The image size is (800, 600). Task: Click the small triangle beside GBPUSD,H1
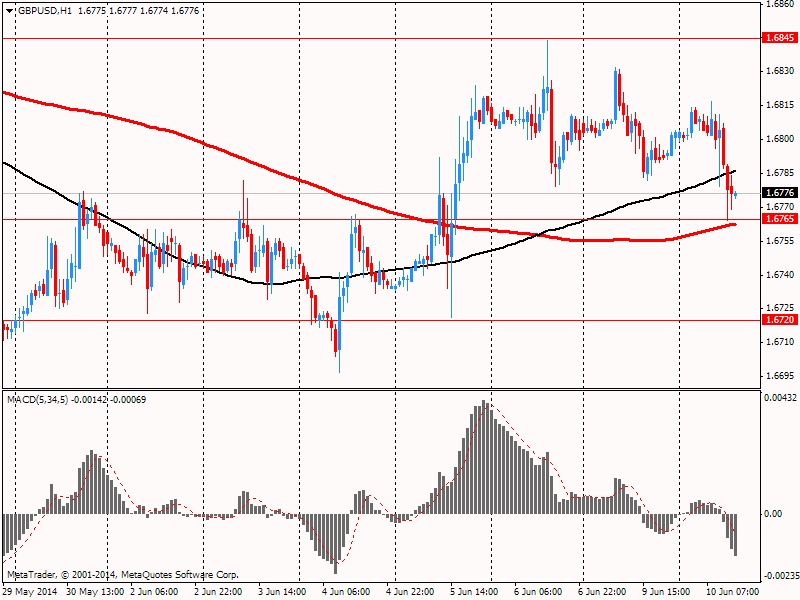coord(8,9)
